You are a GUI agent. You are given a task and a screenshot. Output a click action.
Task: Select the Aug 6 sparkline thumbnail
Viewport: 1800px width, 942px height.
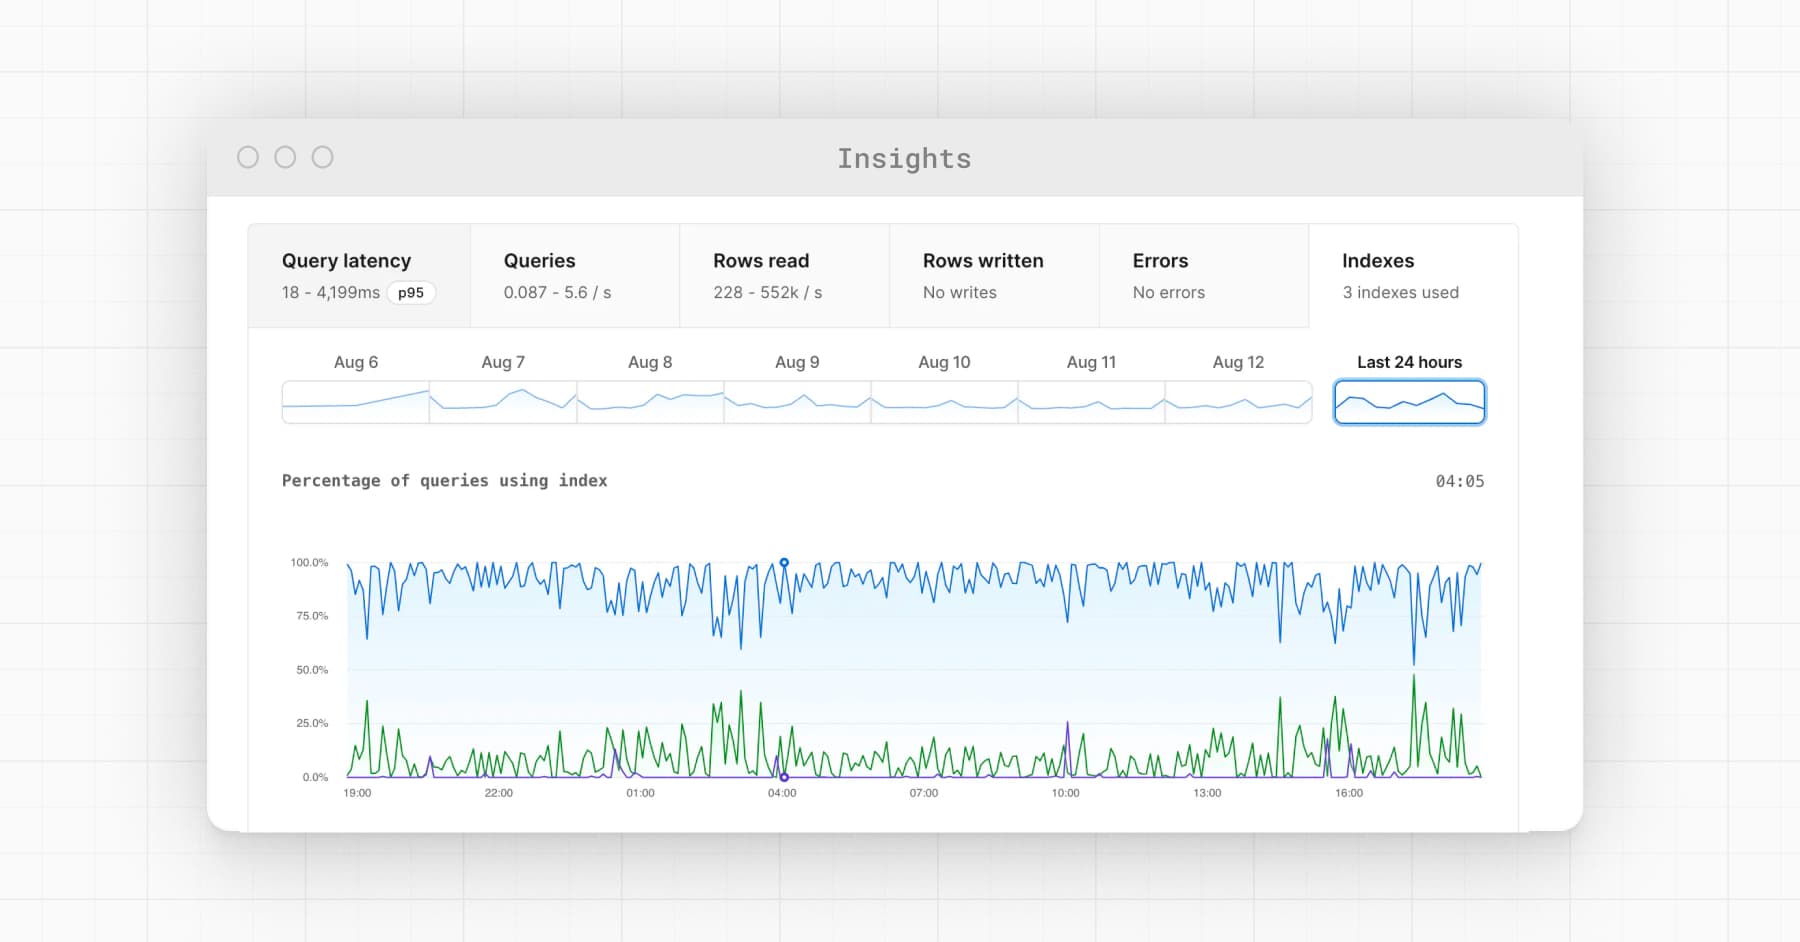(356, 402)
